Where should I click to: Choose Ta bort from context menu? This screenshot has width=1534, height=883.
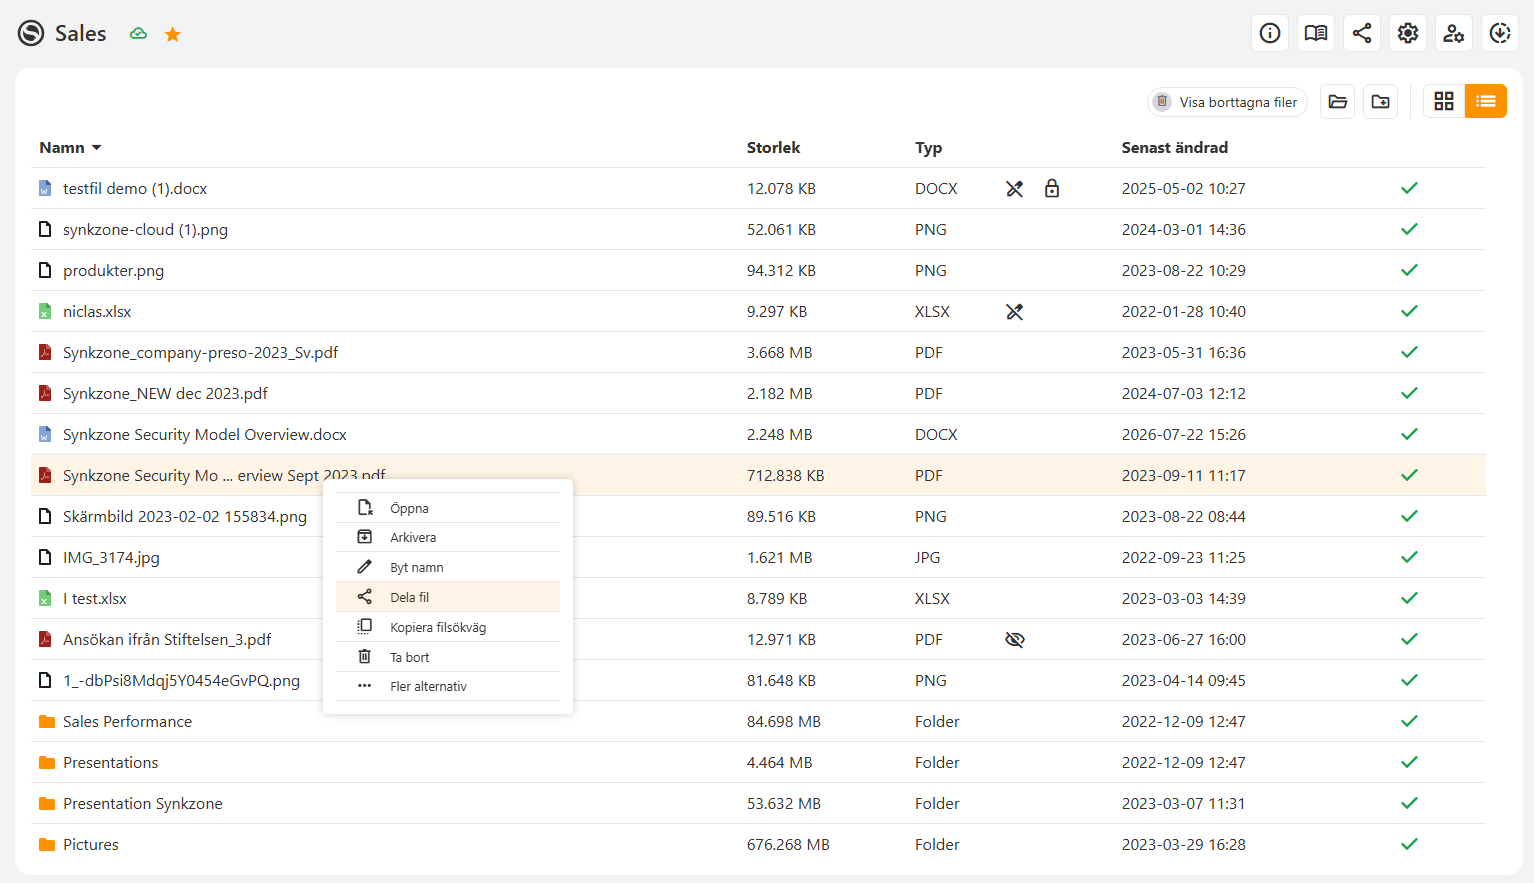tap(448, 657)
